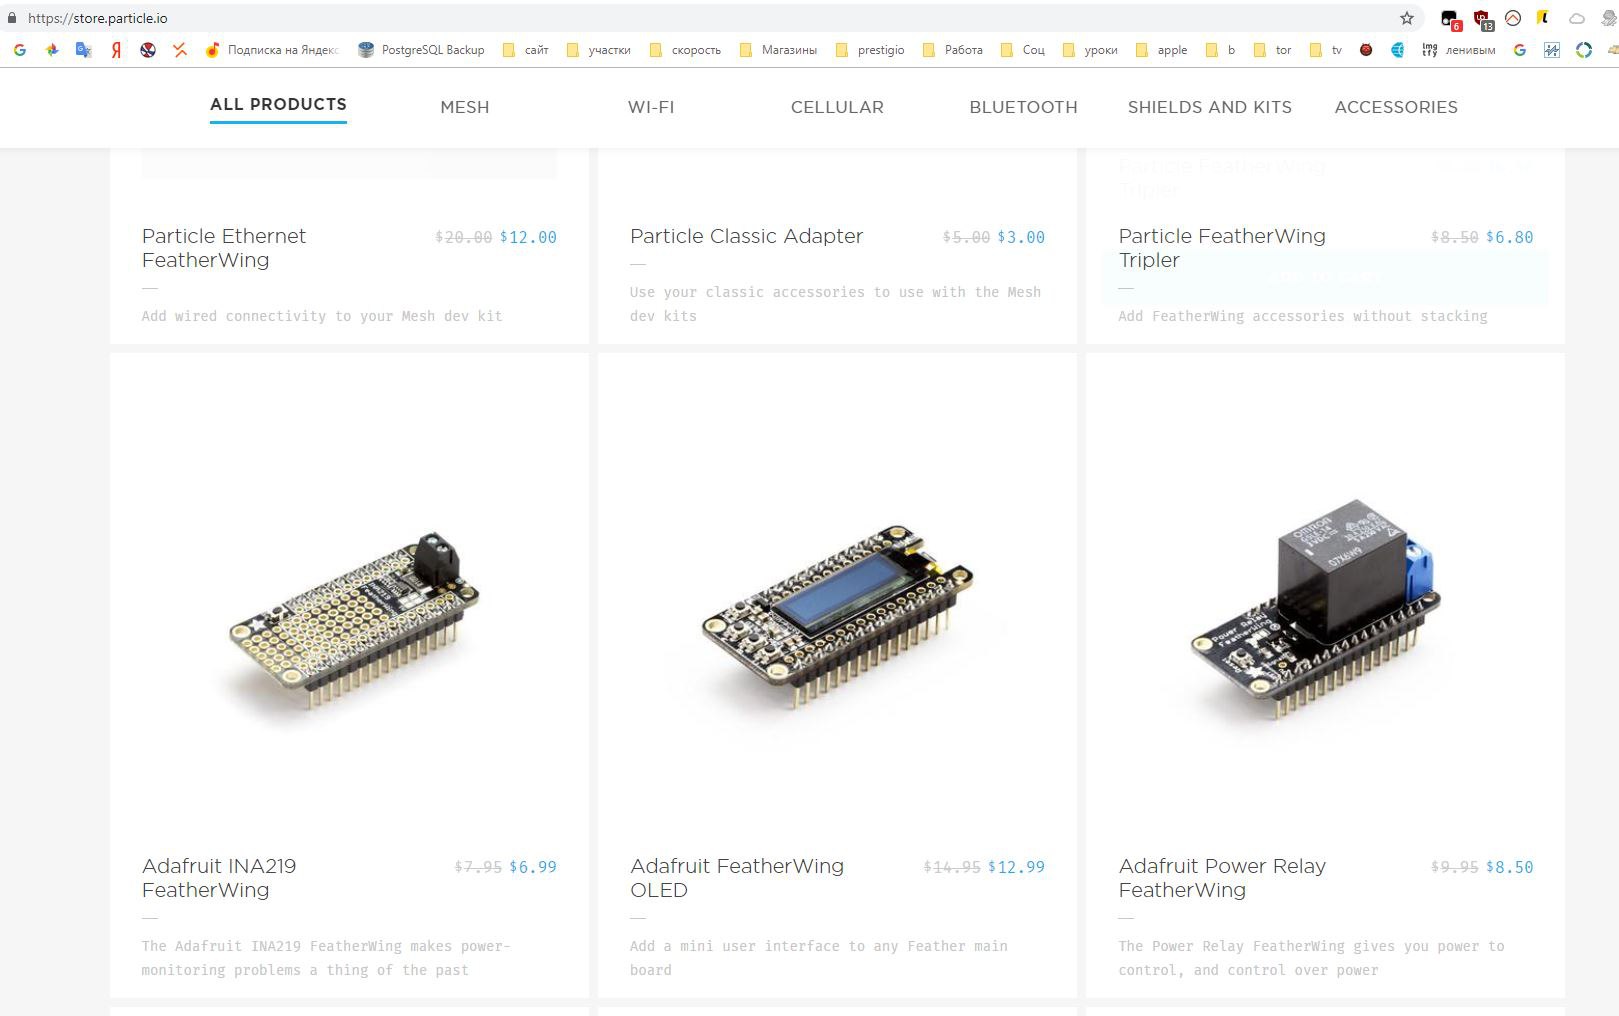Open the apple bookmark folder
This screenshot has height=1016, width=1619.
pos(1162,49)
